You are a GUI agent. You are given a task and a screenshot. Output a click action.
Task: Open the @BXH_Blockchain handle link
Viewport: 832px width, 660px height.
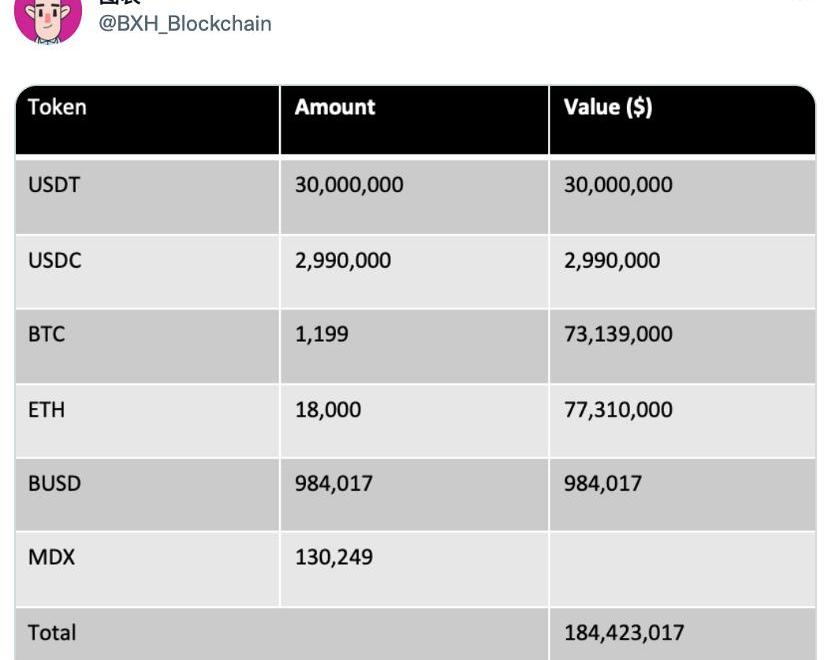pos(185,24)
